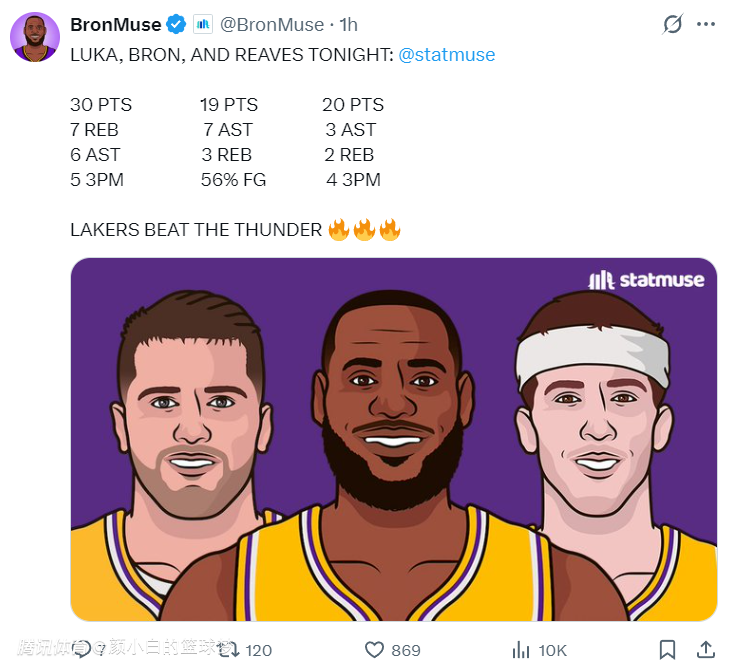Repost the tweet with 120 reposts
735x671 pixels.
pyautogui.click(x=229, y=649)
